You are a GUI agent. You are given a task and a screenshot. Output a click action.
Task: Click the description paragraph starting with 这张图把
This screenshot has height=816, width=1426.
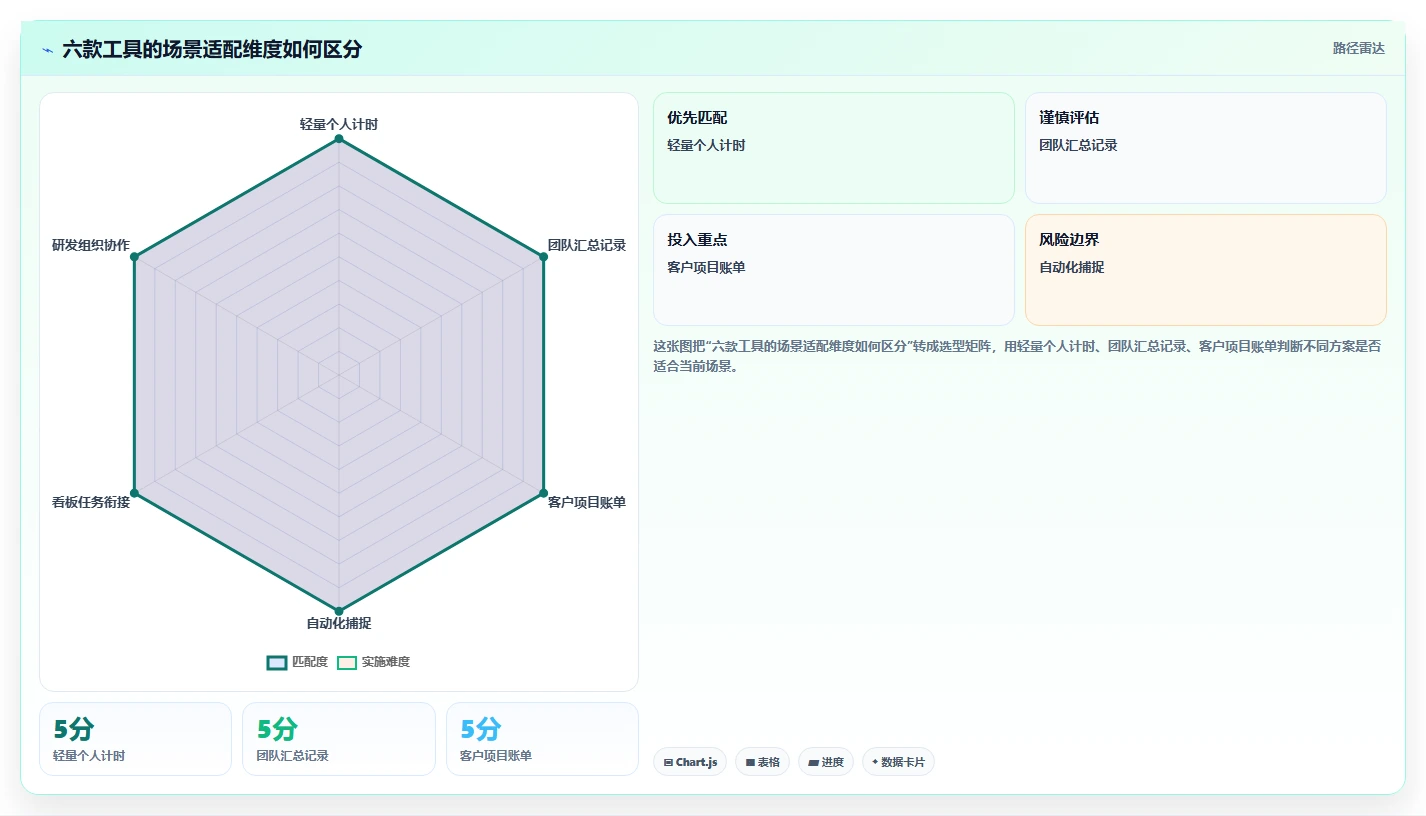1018,356
